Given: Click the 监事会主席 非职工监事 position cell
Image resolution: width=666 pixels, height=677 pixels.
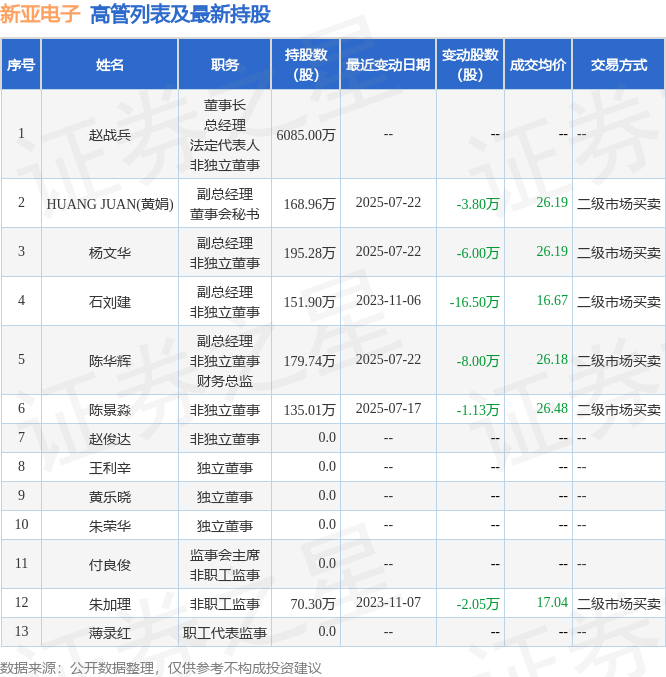Looking at the screenshot, I should point(225,565).
